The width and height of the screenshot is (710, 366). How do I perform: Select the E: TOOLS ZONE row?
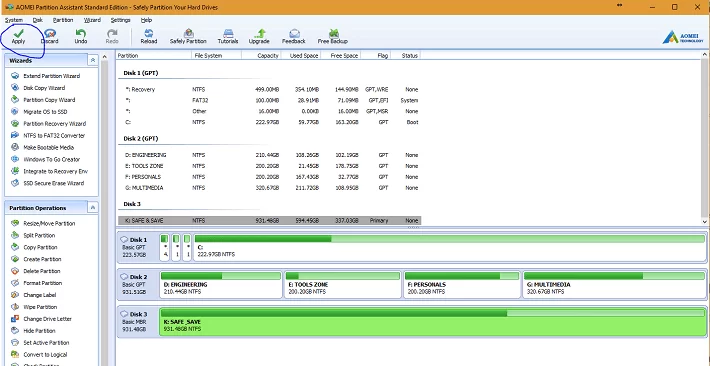(269, 166)
